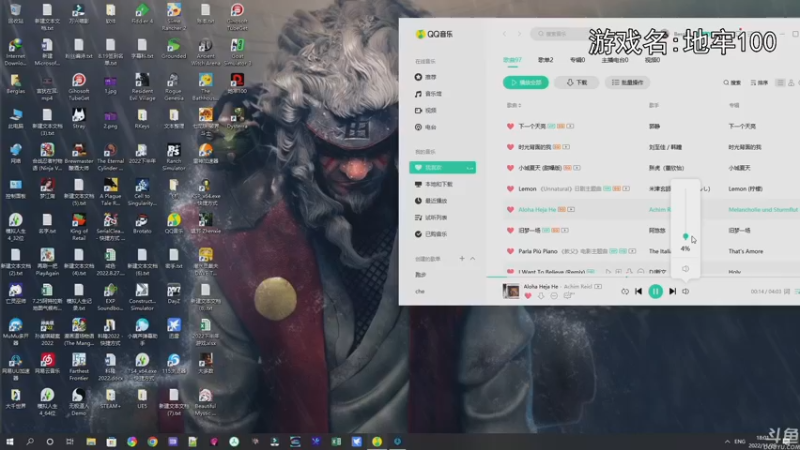Open the sort options for the song list
Image resolution: width=800 pixels, height=450 pixels.
tap(759, 83)
